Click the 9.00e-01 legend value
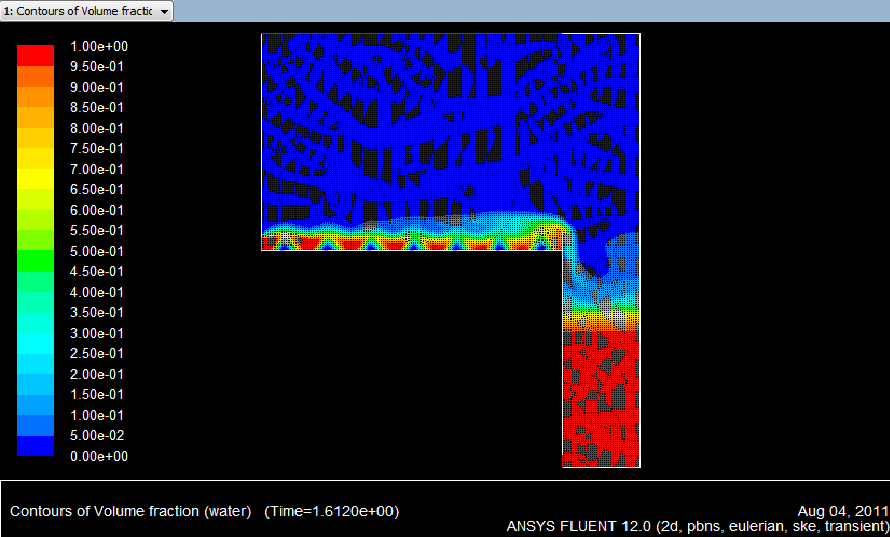Image resolution: width=890 pixels, height=537 pixels. 97,87
